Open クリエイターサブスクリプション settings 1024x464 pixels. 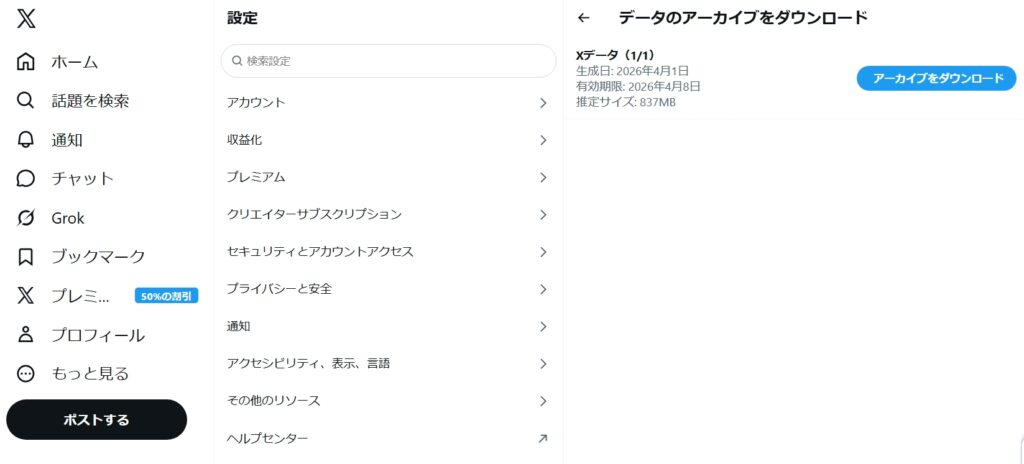point(314,215)
